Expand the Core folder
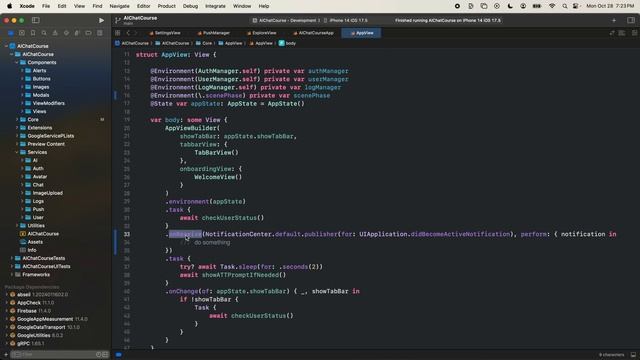Image resolution: width=640 pixels, height=360 pixels. (17, 120)
